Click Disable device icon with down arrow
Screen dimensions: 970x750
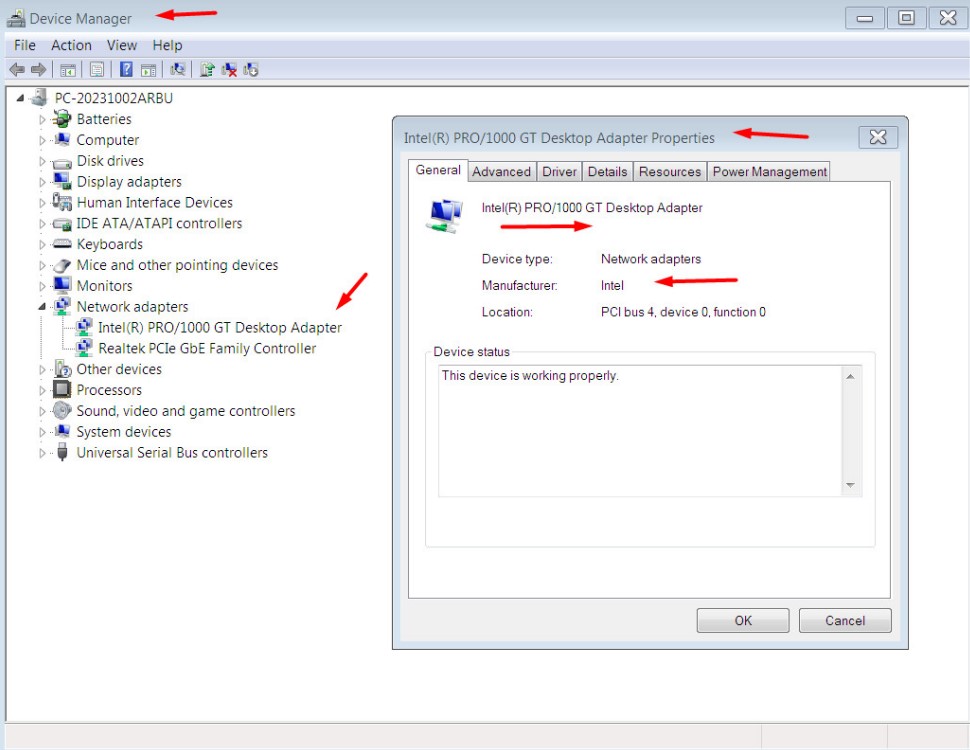[251, 70]
